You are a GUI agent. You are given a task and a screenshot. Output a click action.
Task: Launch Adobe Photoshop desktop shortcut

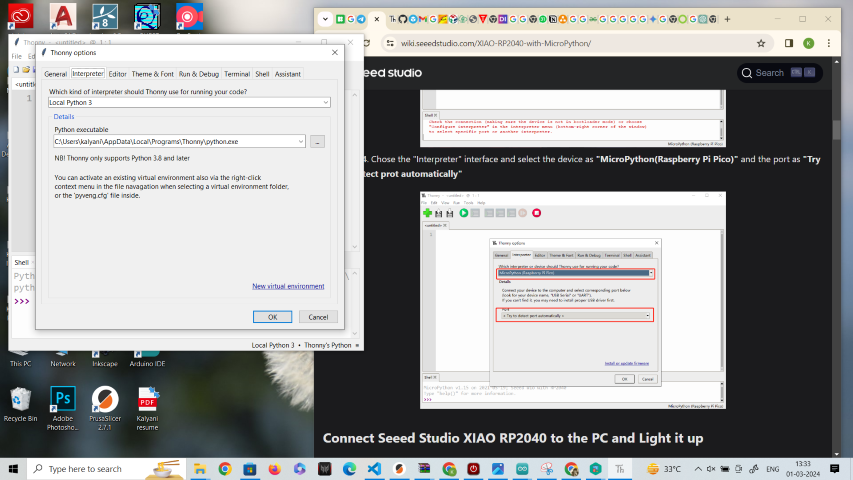coord(63,408)
